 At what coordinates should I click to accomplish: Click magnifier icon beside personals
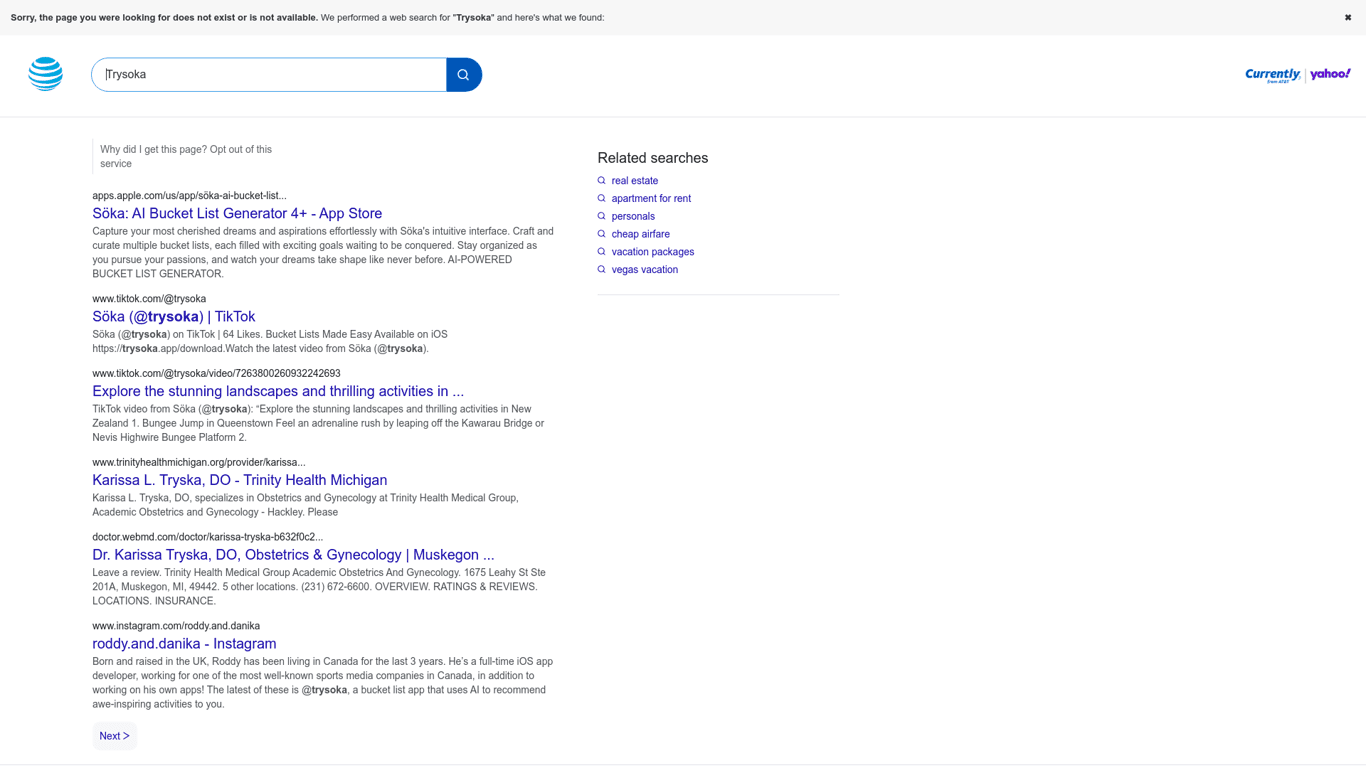pos(601,216)
